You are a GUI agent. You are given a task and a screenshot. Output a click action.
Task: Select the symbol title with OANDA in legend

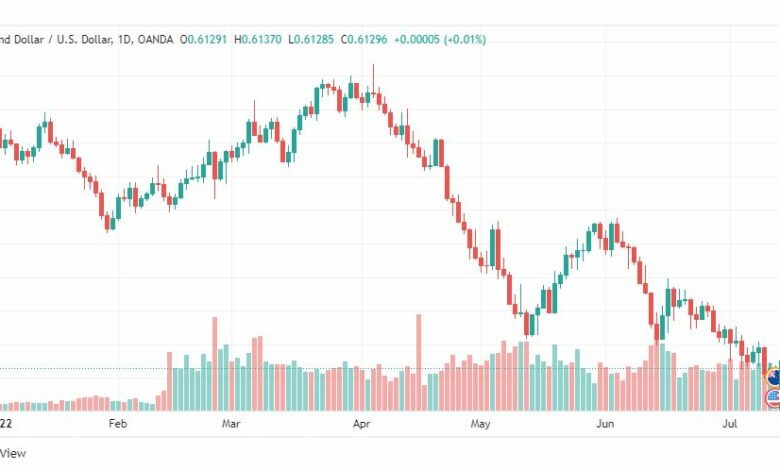87,39
